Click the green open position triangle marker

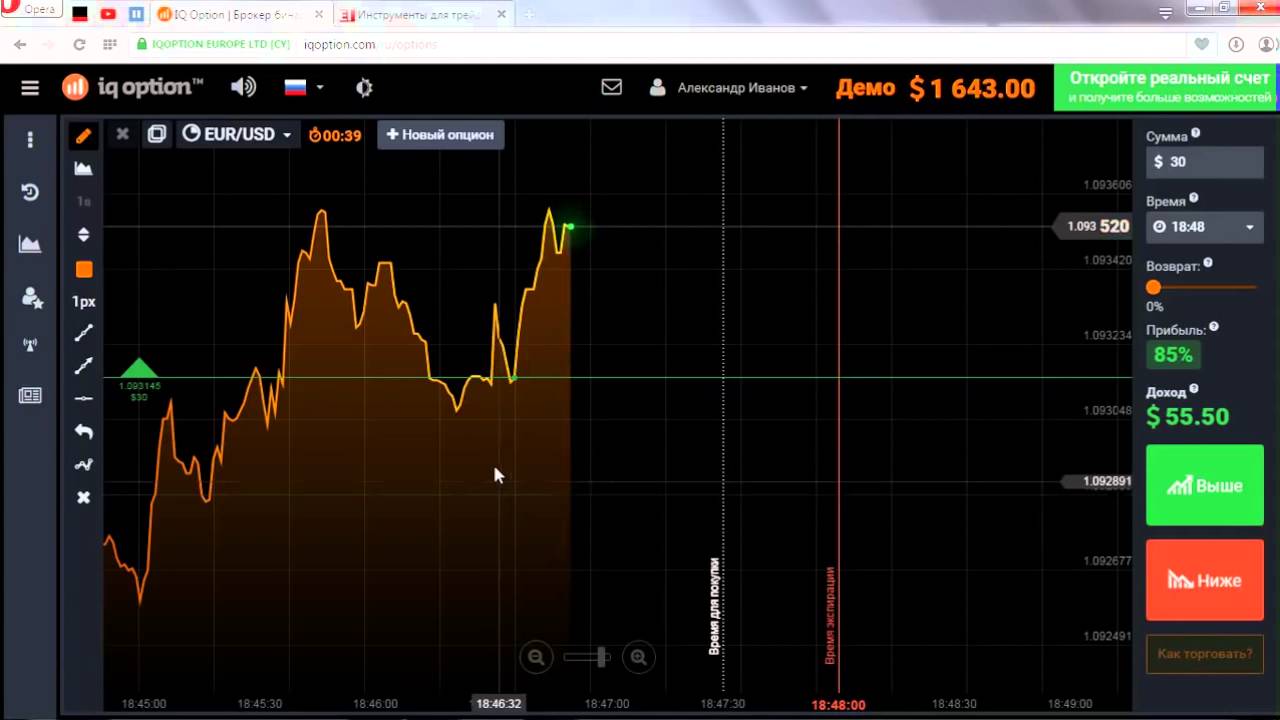pyautogui.click(x=139, y=367)
